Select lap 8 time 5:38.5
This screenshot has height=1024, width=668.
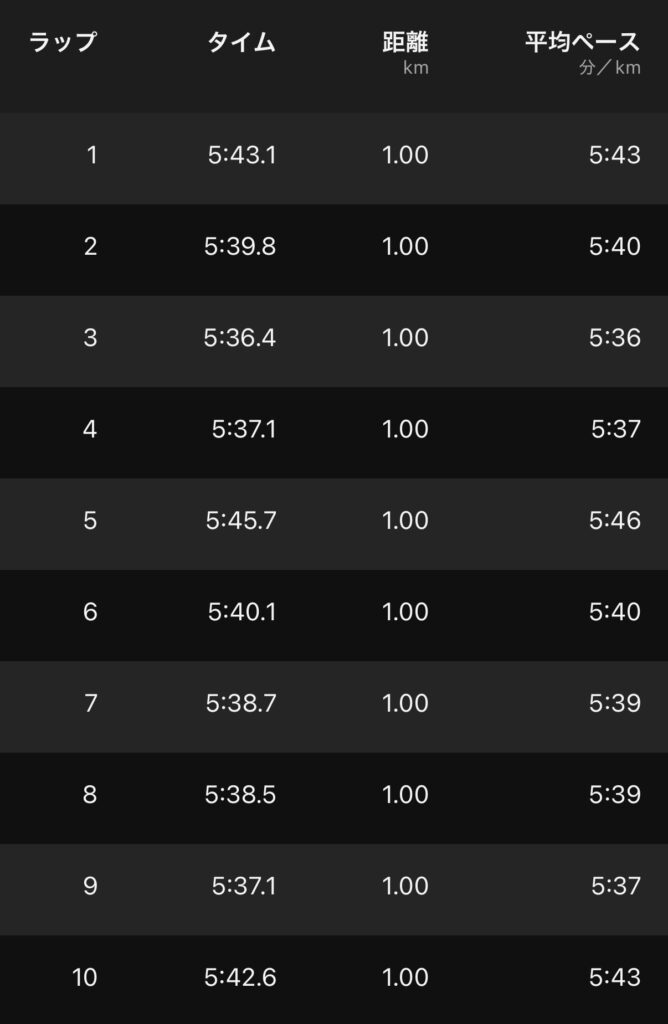click(241, 795)
